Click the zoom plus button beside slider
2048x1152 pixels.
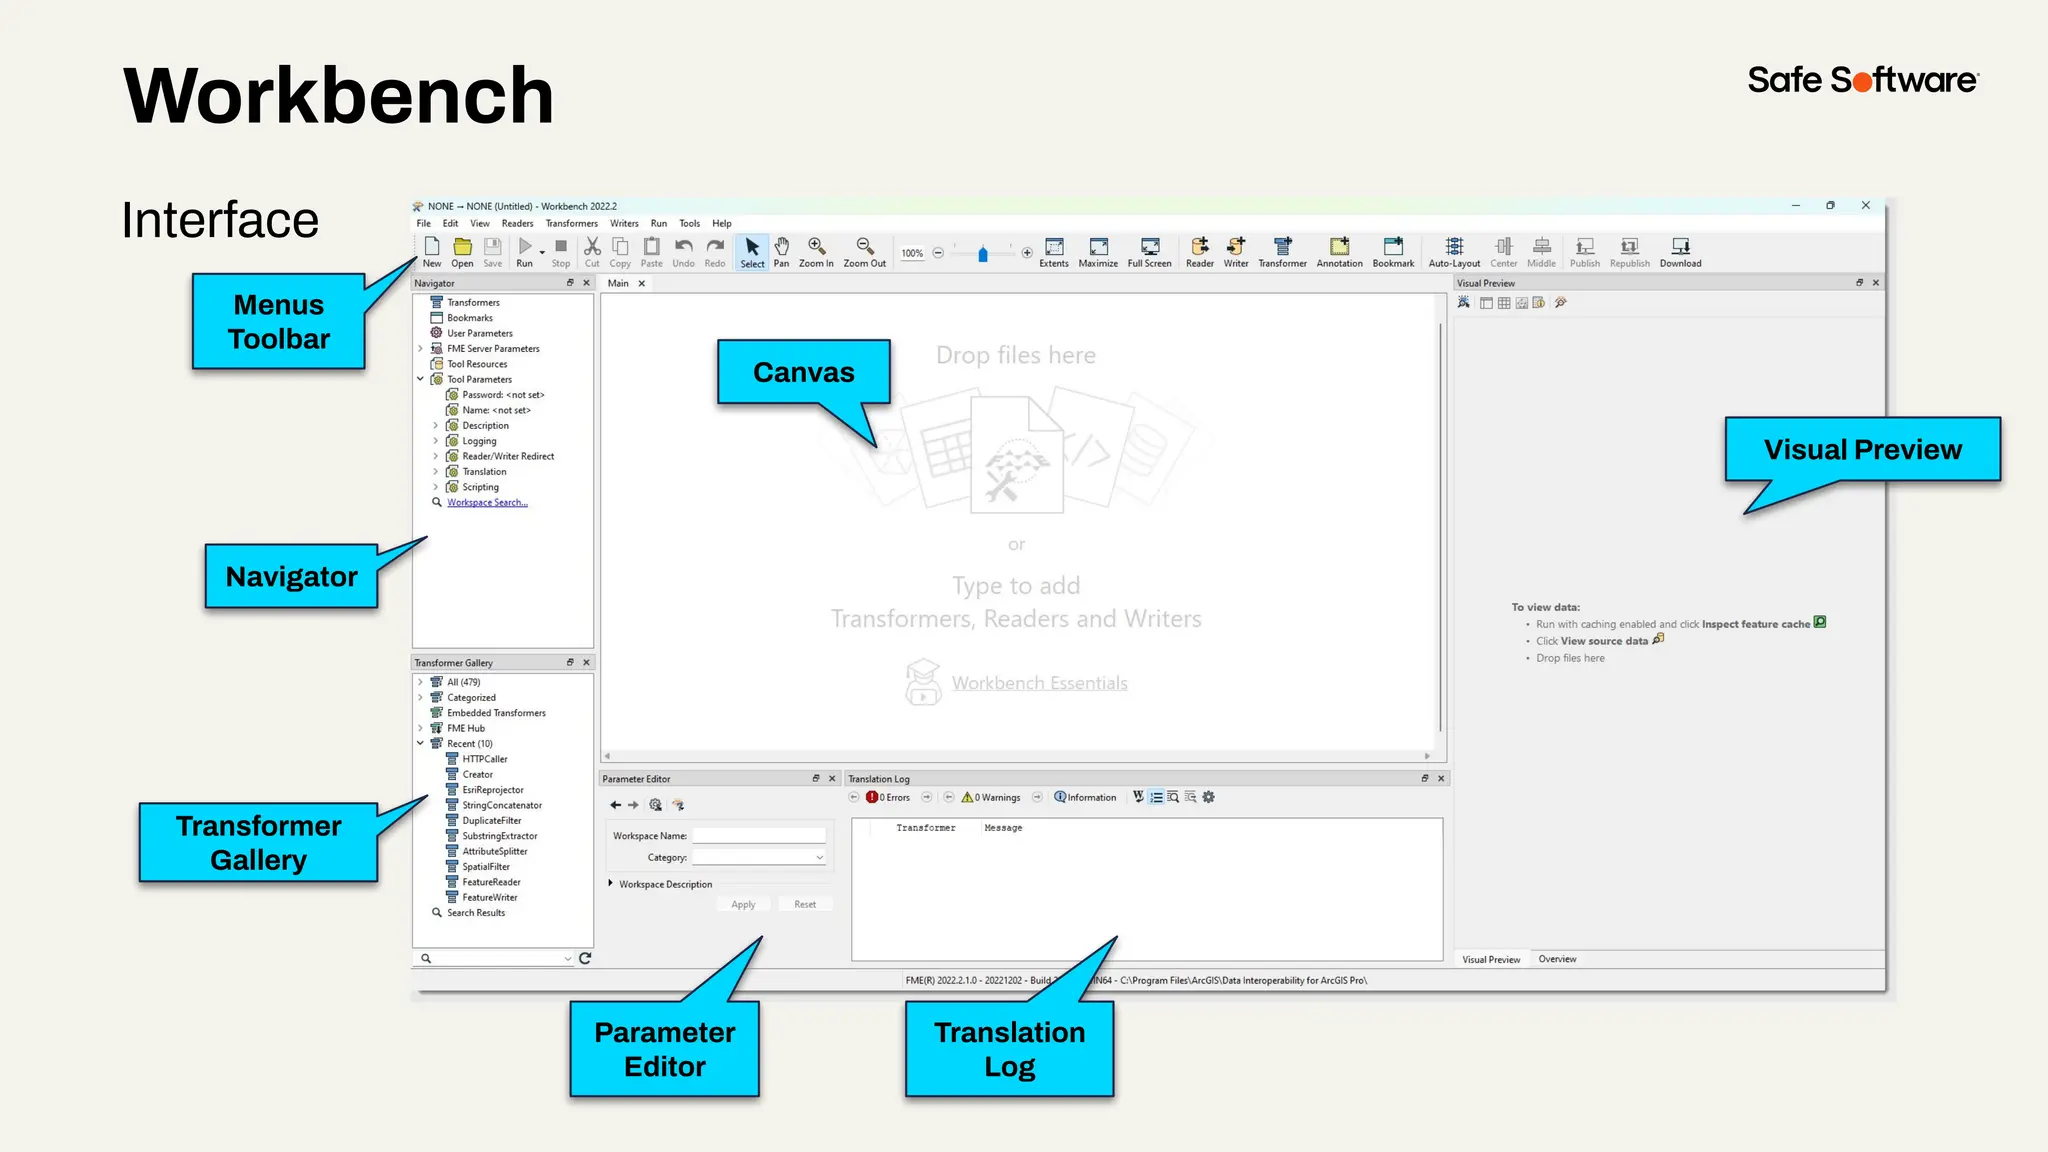pos(1027,253)
